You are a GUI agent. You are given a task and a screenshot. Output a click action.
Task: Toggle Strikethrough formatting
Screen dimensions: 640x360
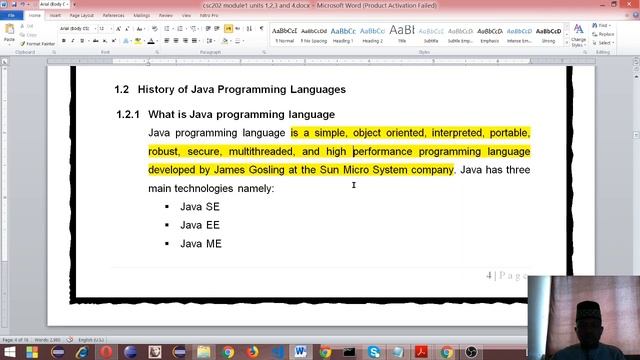[95, 41]
